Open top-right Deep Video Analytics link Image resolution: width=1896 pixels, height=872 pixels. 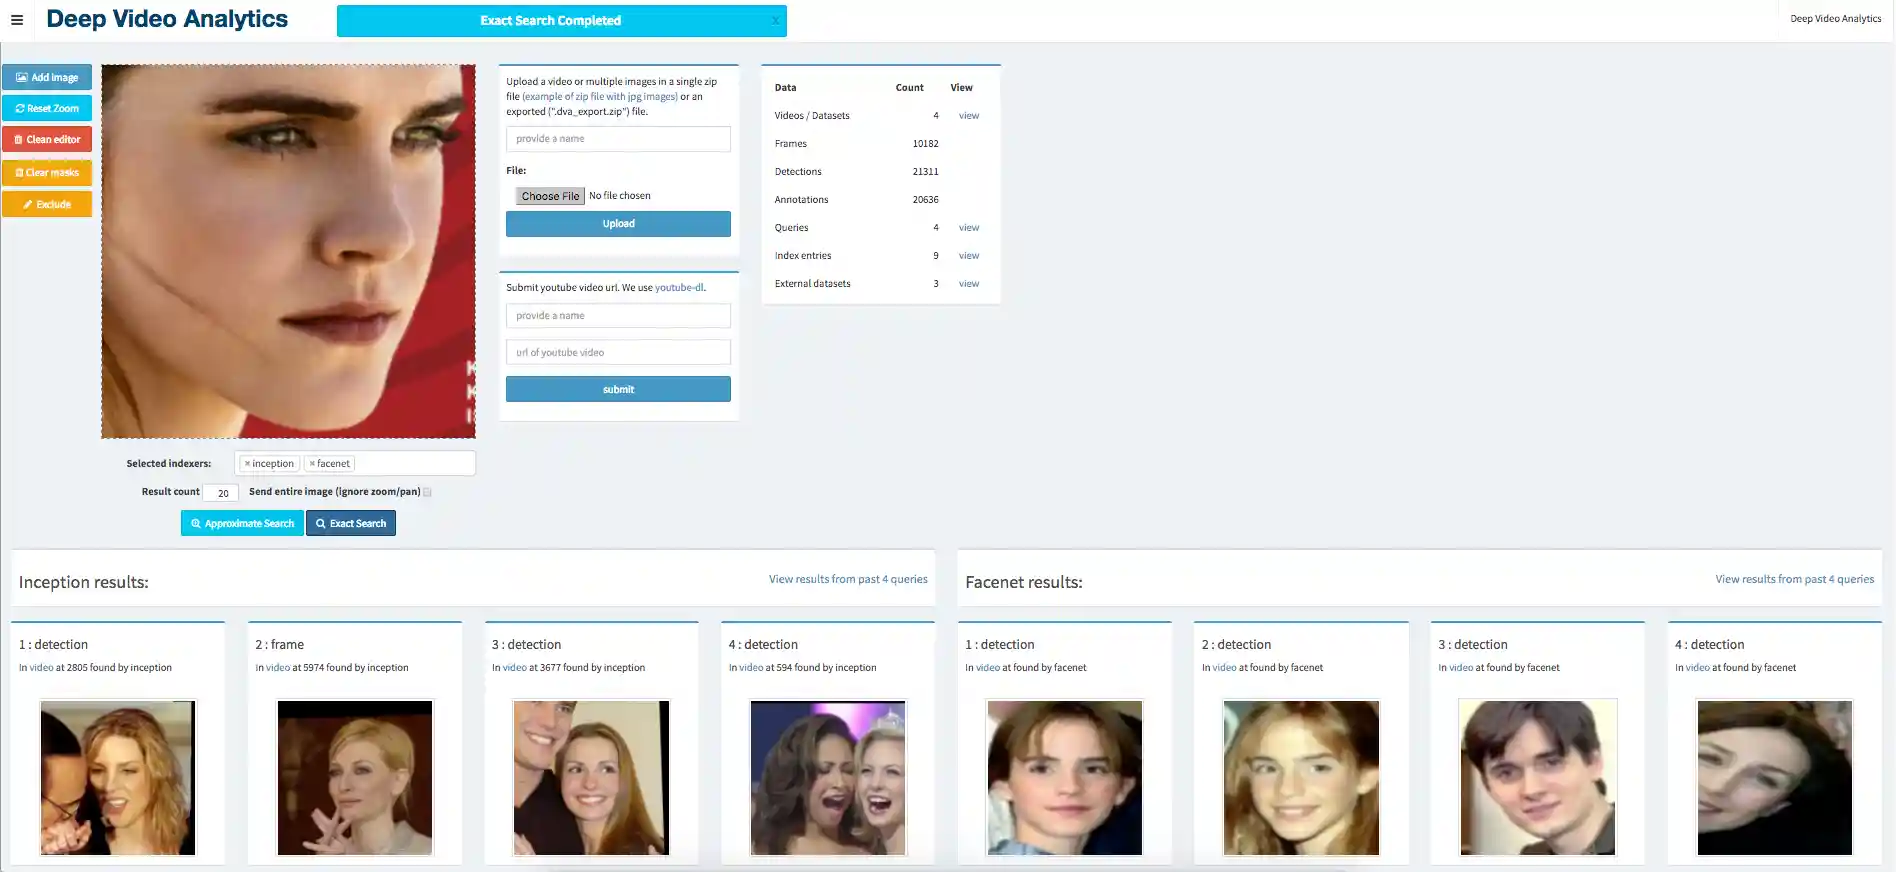click(1835, 19)
